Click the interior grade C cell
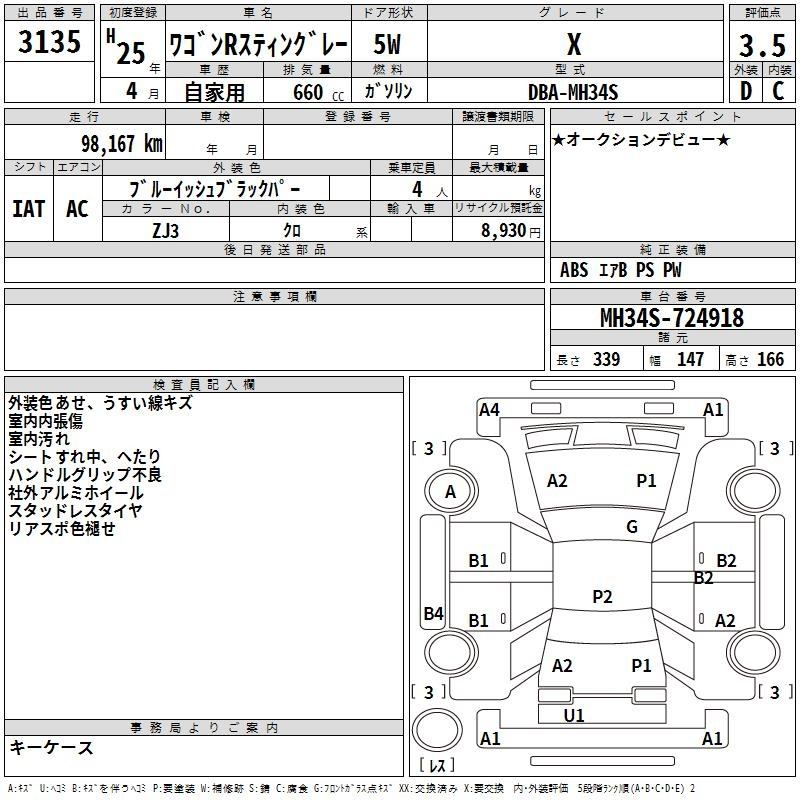 [x=778, y=91]
